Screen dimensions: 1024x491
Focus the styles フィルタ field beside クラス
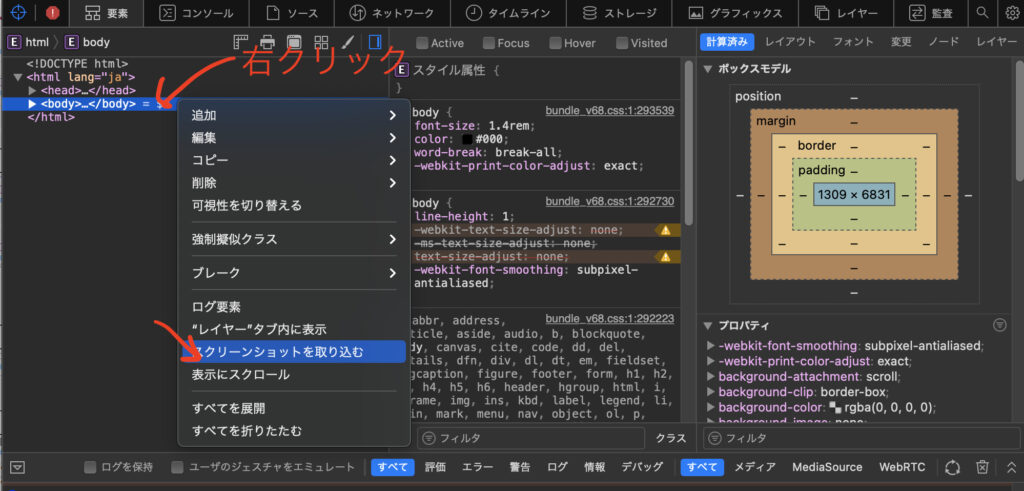[x=531, y=438]
